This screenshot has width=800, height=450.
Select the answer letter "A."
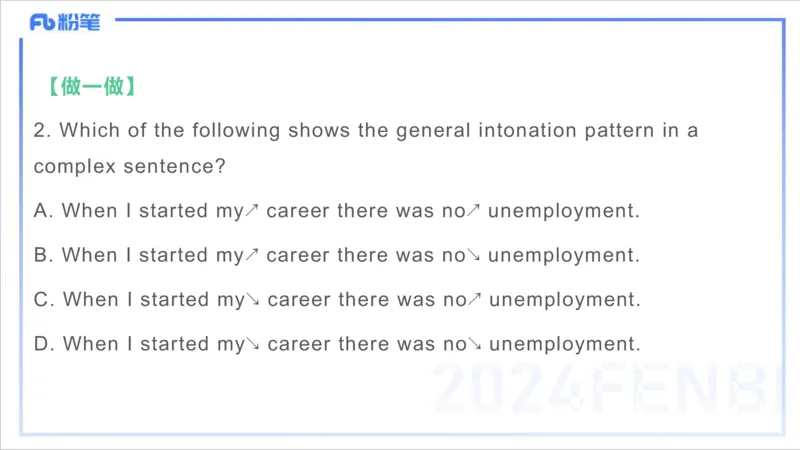(x=43, y=210)
